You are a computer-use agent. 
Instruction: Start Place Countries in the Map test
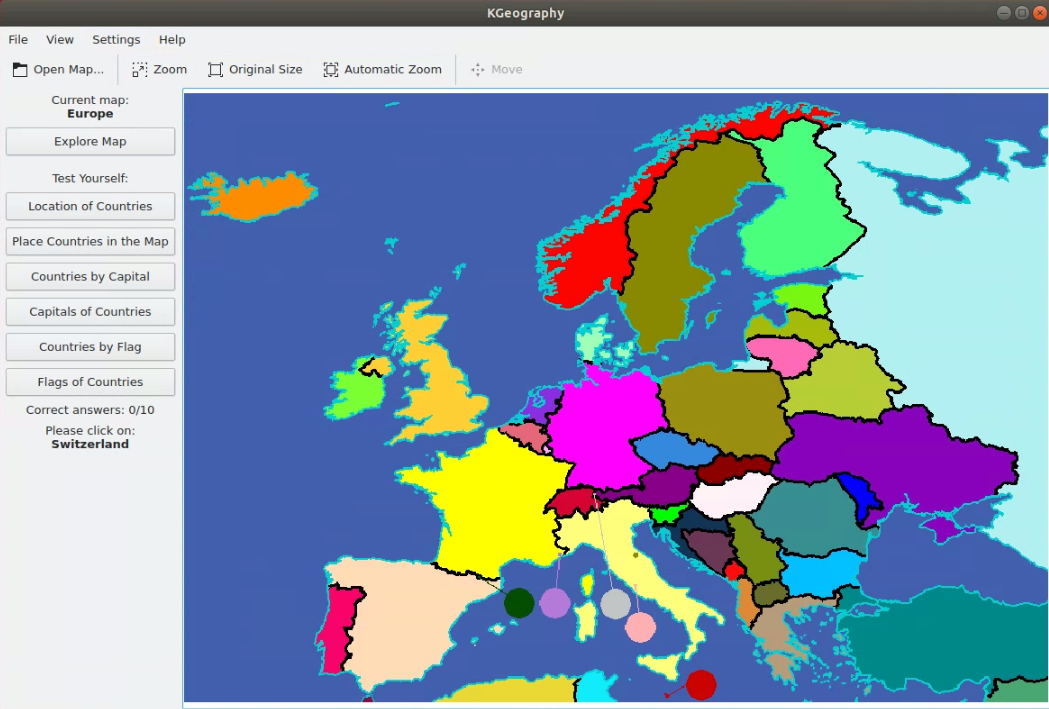pos(90,241)
